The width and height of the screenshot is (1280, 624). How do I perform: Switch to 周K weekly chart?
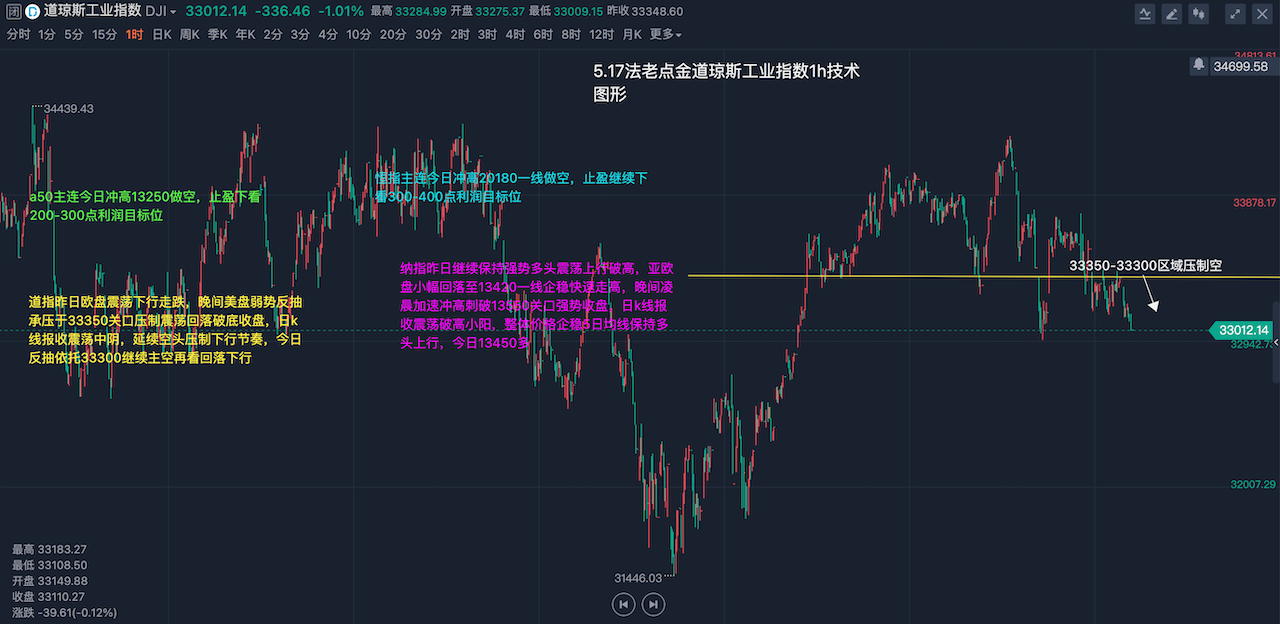pyautogui.click(x=189, y=35)
